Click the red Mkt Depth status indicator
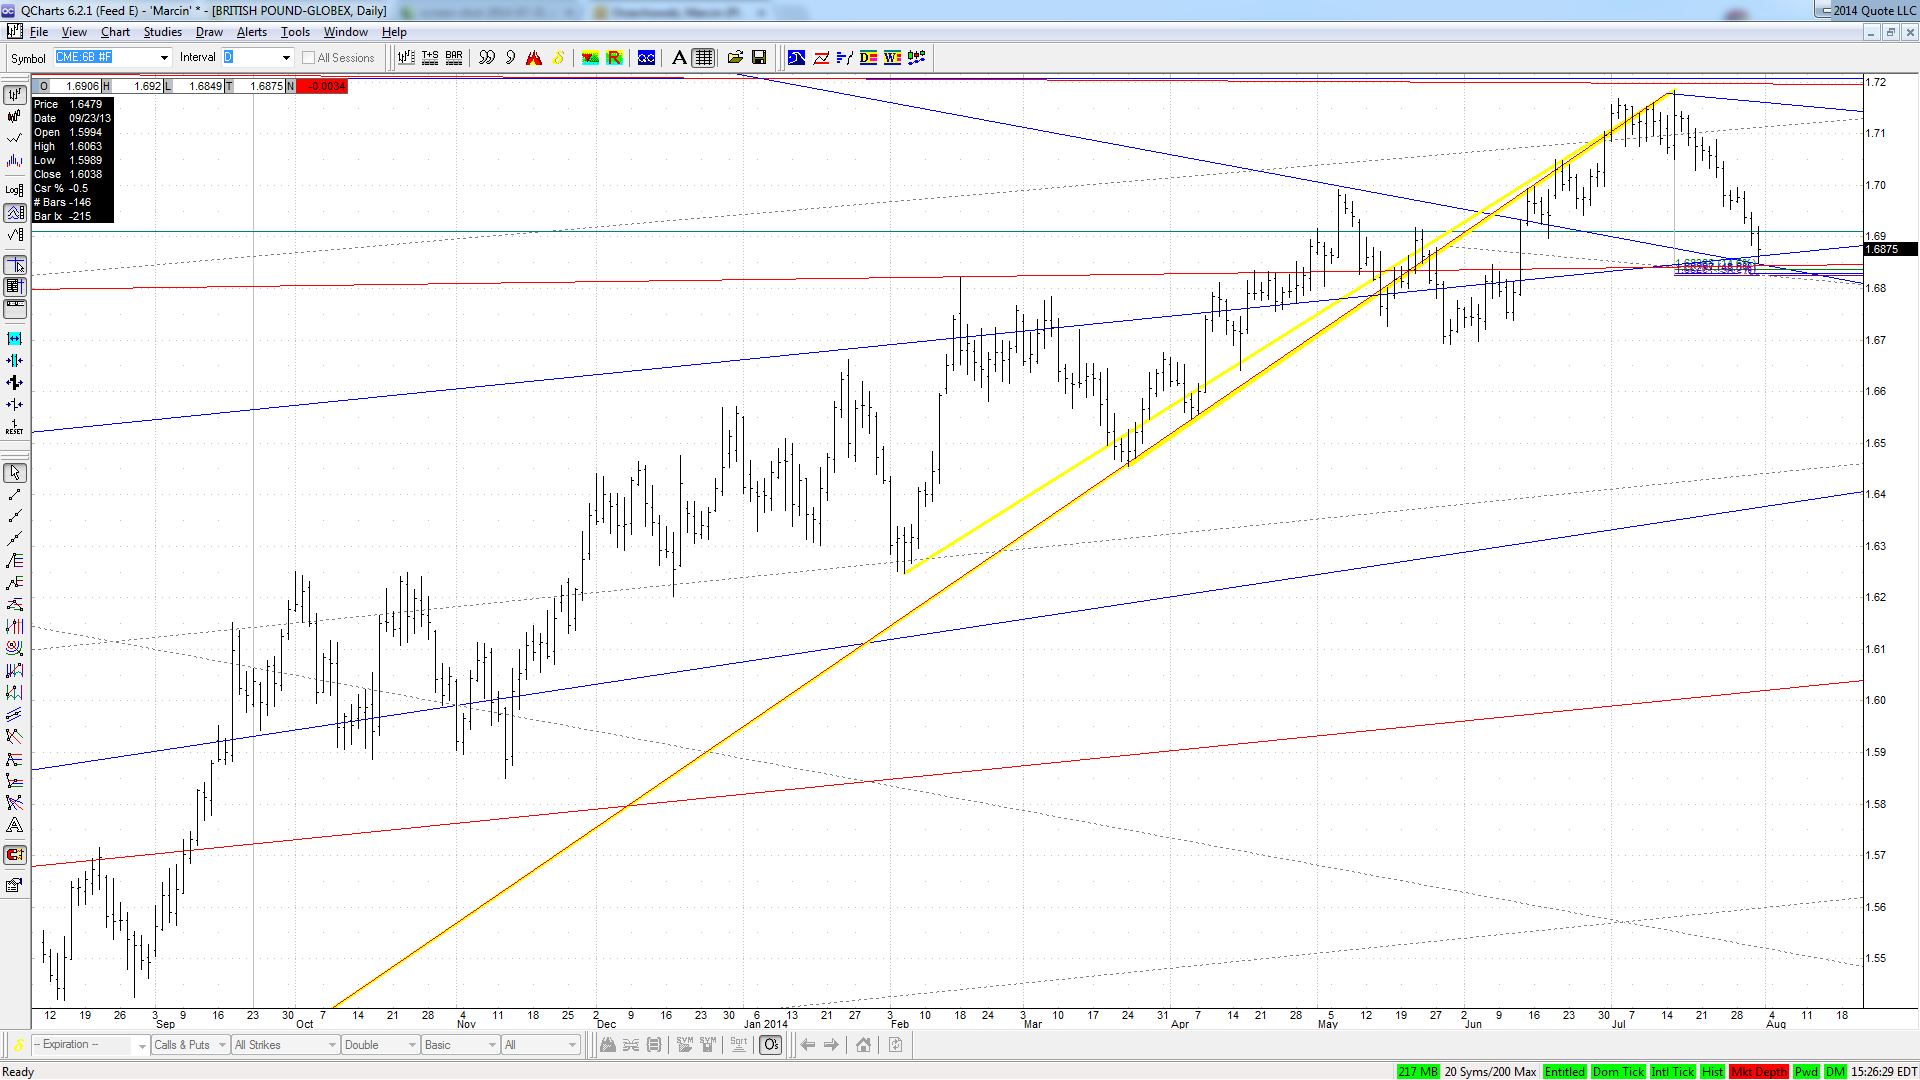Image resolution: width=1920 pixels, height=1080 pixels. 1759,1072
